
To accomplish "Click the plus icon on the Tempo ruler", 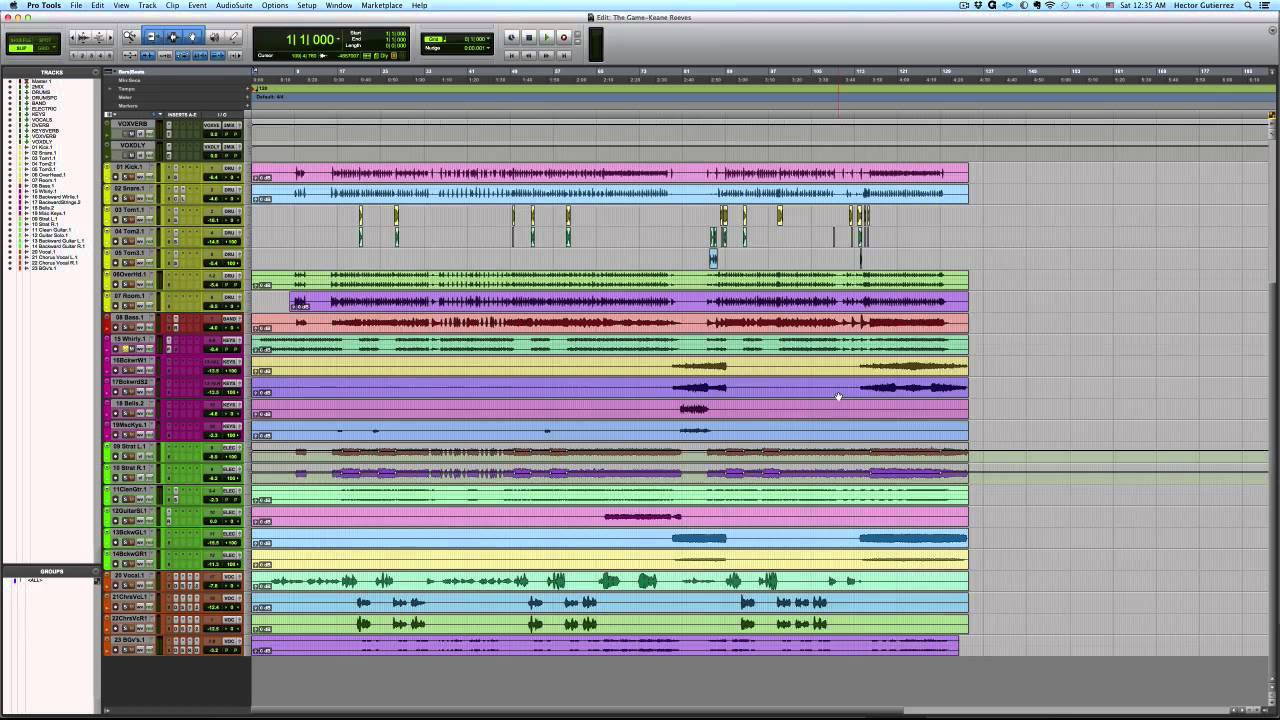I will 247,89.
